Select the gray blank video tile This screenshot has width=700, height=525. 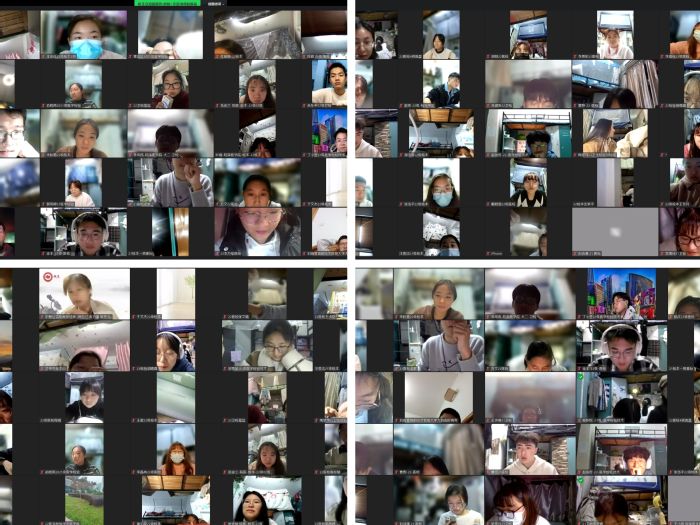(x=614, y=231)
